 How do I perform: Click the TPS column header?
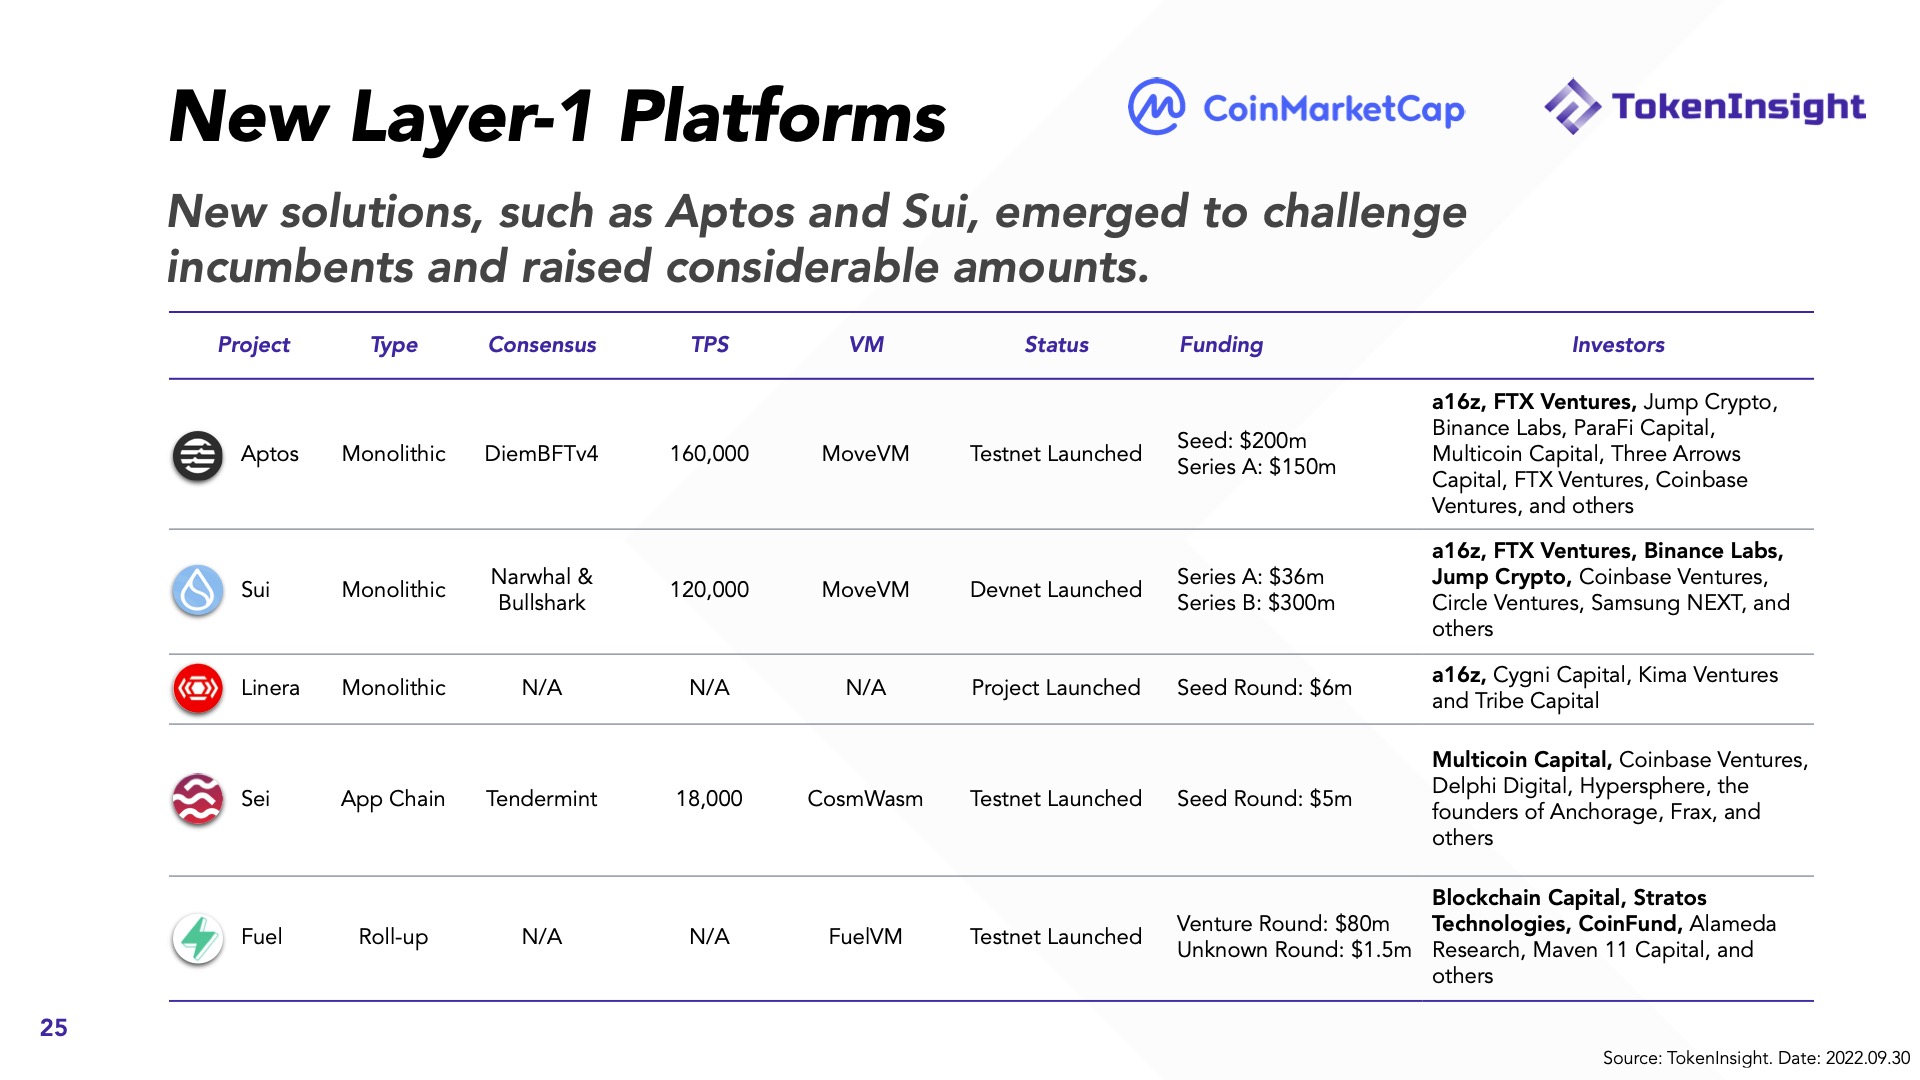[x=709, y=345]
